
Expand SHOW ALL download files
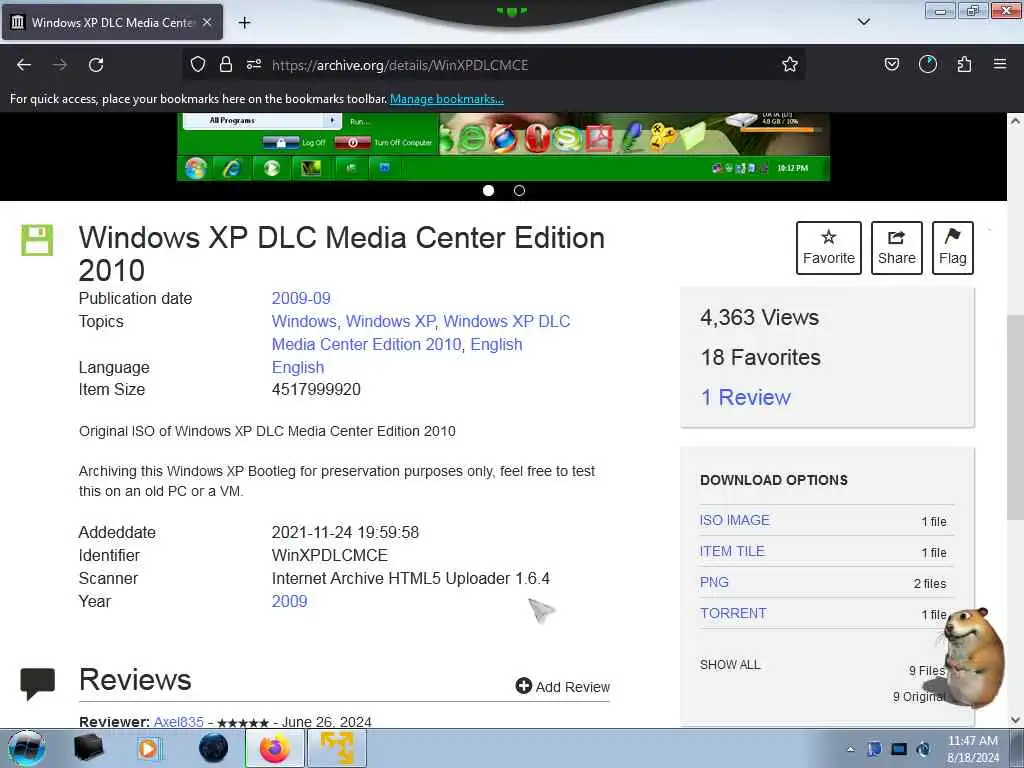click(730, 665)
